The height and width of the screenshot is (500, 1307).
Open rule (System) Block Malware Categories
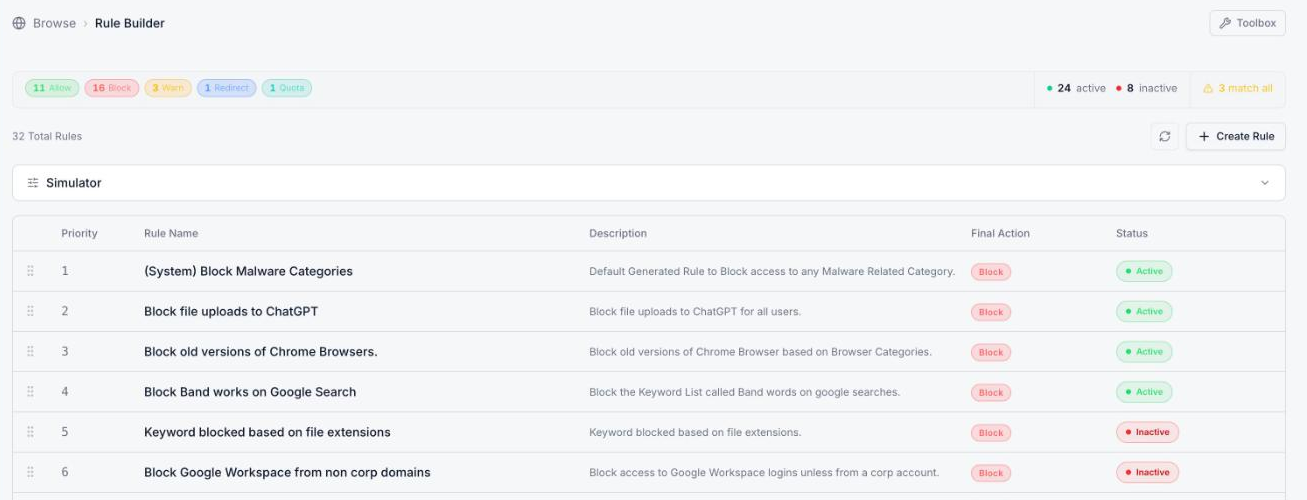pyautogui.click(x=248, y=271)
